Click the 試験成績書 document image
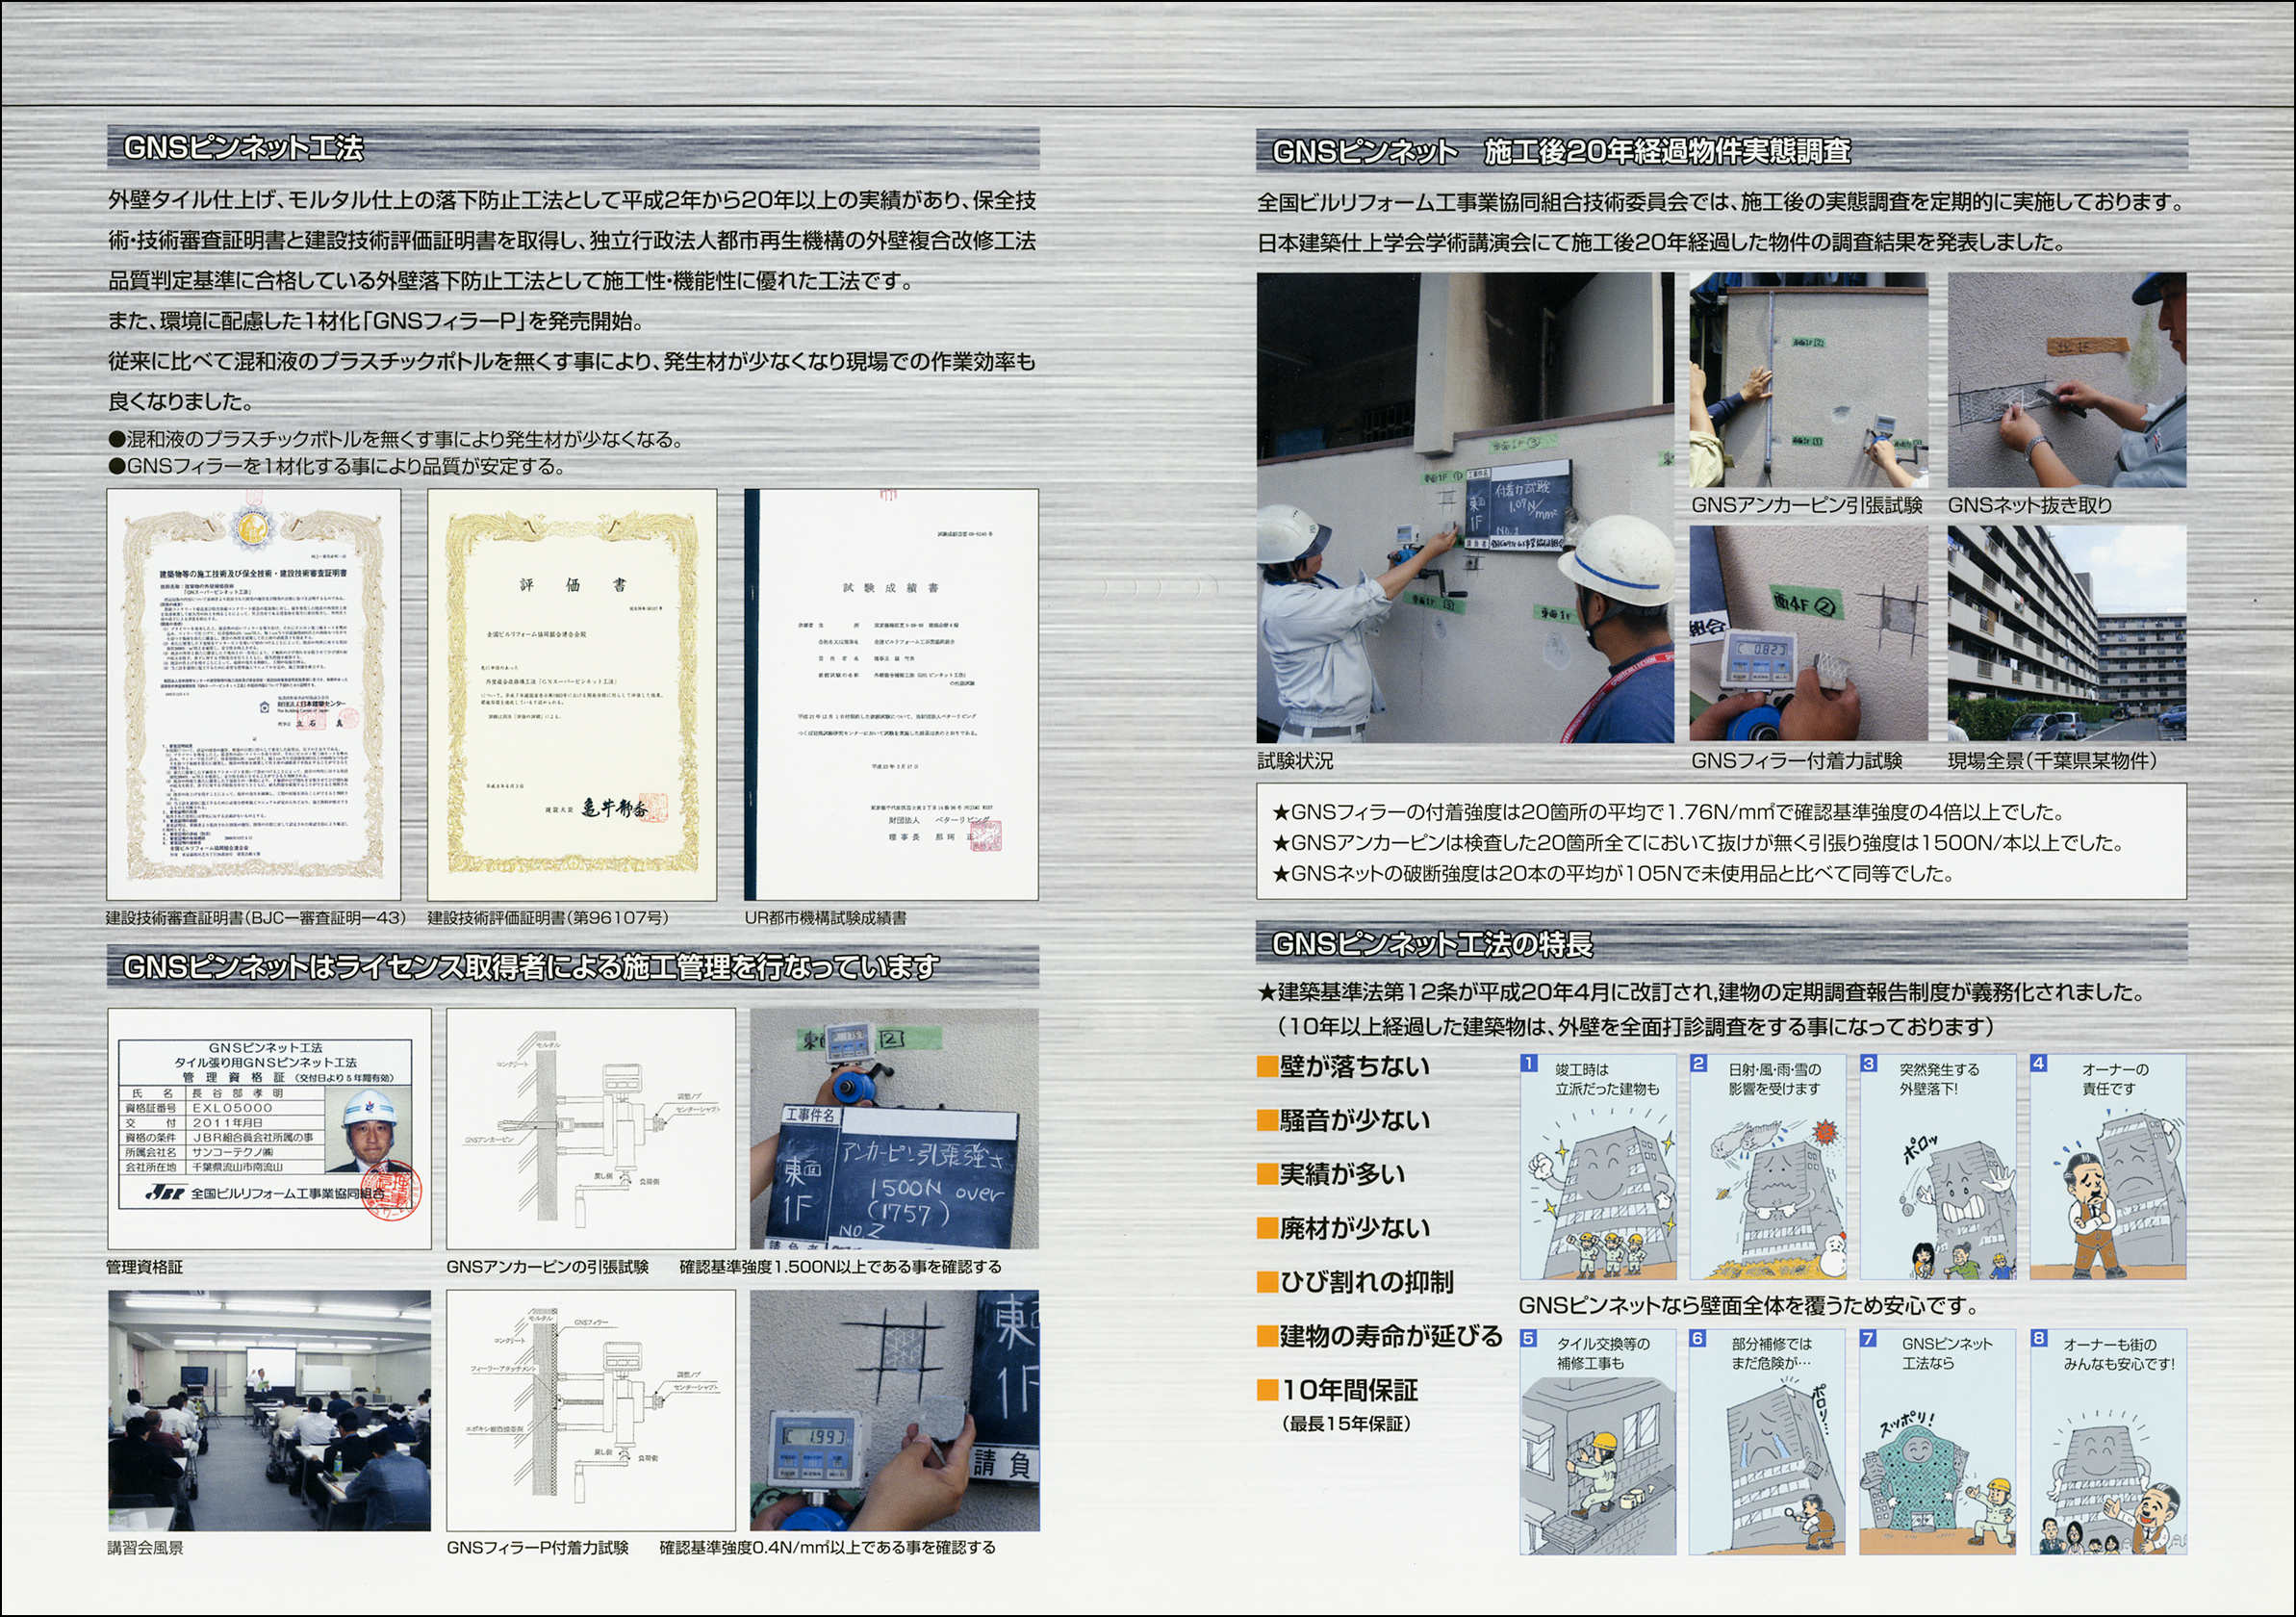Screen dimensions: 2296x1617 click(891, 694)
